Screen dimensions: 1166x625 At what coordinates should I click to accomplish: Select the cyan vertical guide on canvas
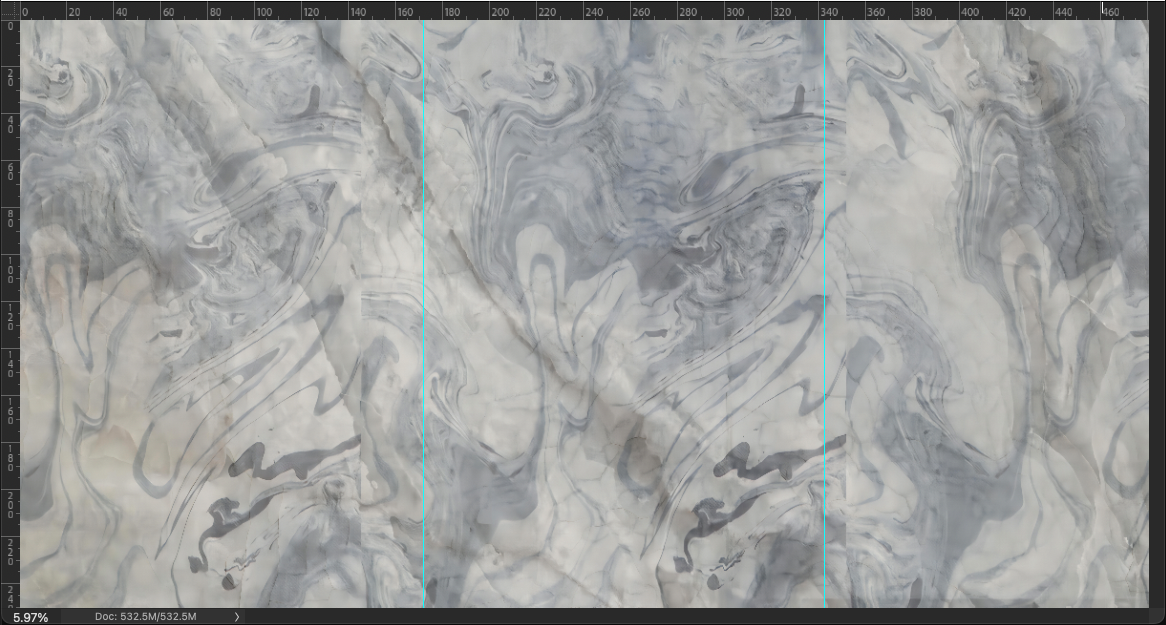pyautogui.click(x=824, y=300)
